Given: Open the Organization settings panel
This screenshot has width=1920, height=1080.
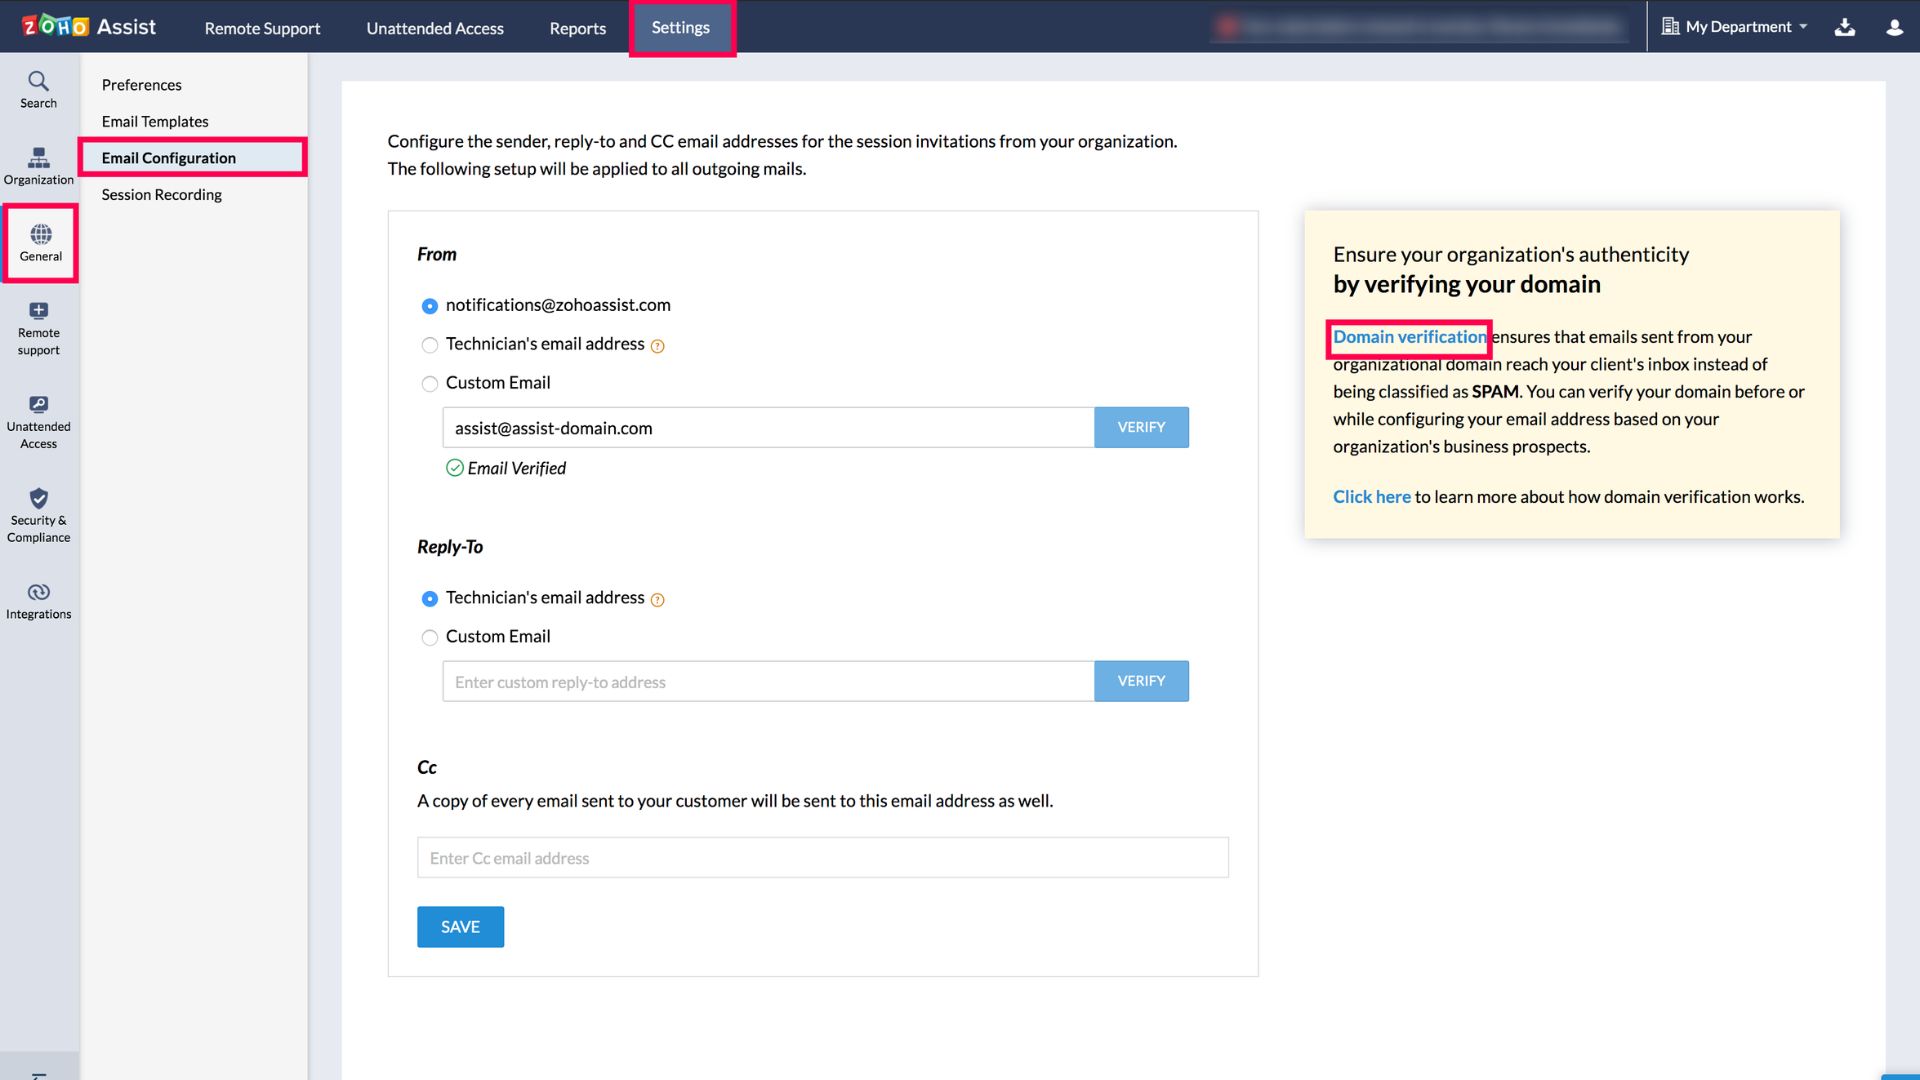Looking at the screenshot, I should point(40,165).
